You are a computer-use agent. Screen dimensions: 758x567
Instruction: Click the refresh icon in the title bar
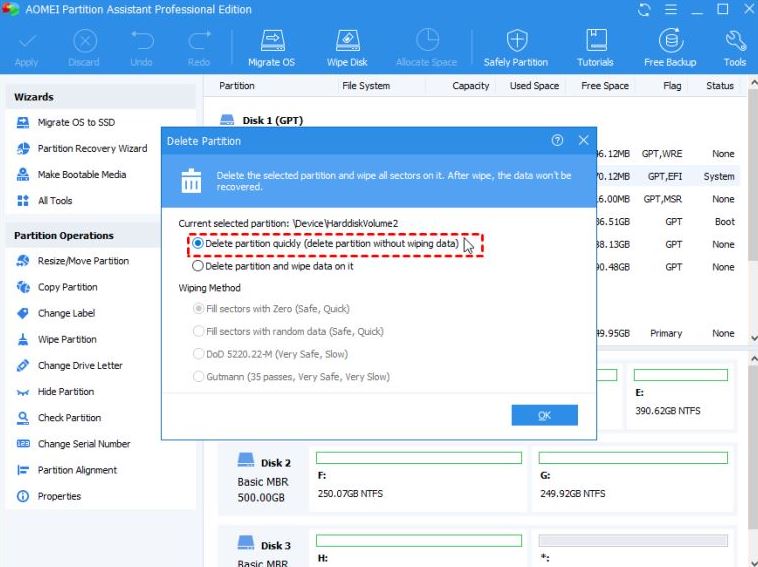pyautogui.click(x=644, y=10)
